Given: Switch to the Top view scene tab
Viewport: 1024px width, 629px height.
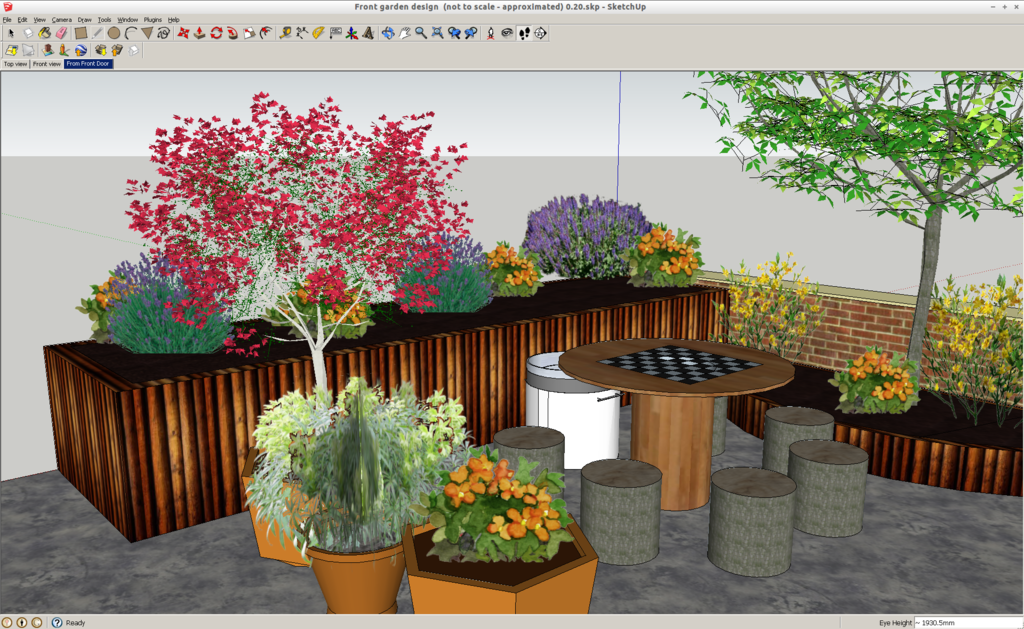Looking at the screenshot, I should 15,64.
